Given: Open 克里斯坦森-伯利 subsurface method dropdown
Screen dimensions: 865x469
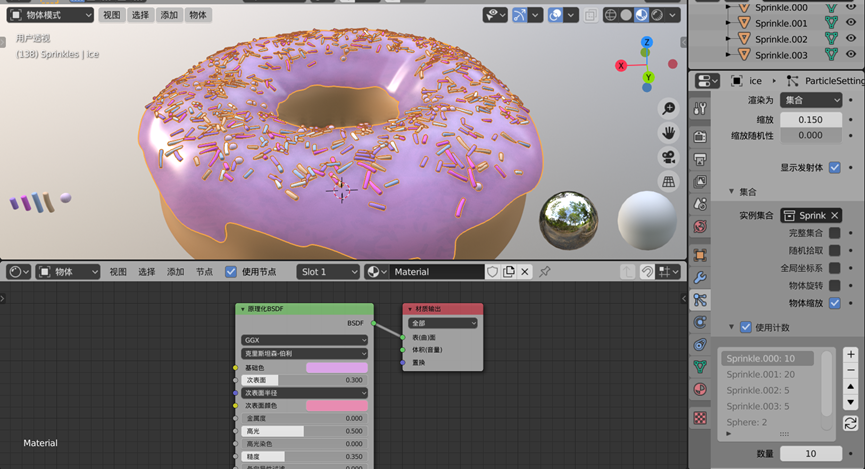Looking at the screenshot, I should [x=304, y=353].
